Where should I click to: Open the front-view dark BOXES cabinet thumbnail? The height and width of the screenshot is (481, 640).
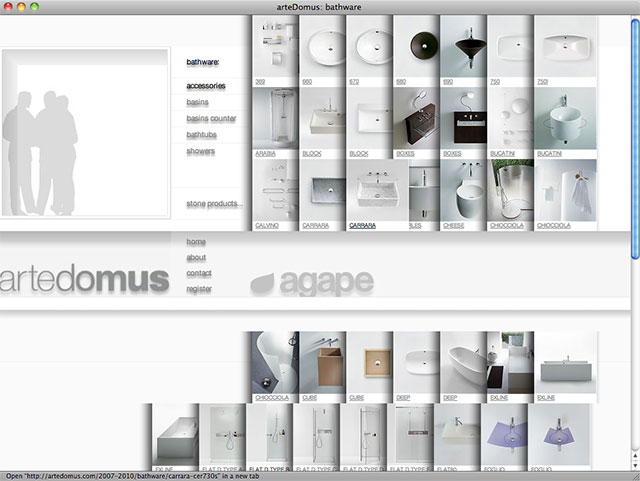pyautogui.click(x=463, y=118)
